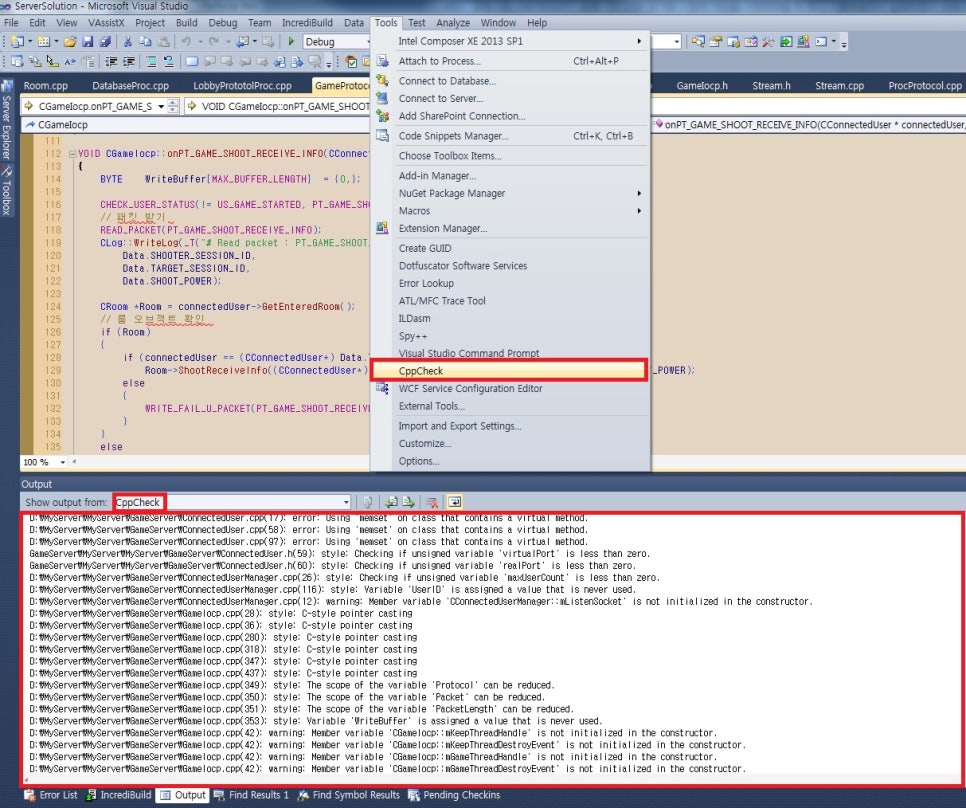Open the Find Results 1 tab

[x=251, y=795]
